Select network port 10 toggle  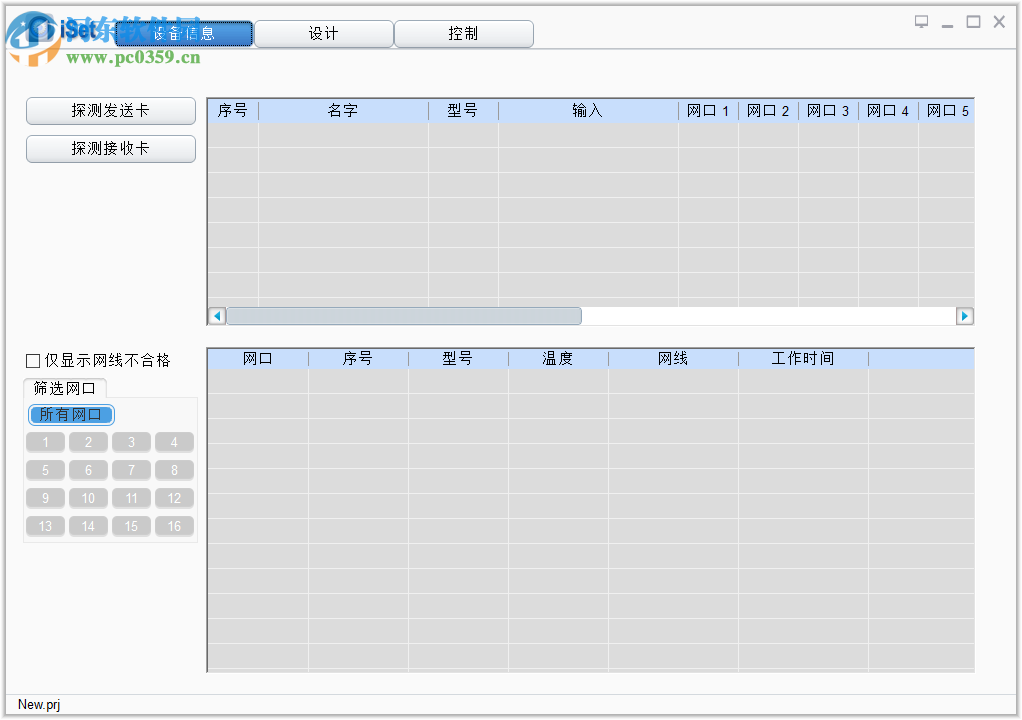88,498
